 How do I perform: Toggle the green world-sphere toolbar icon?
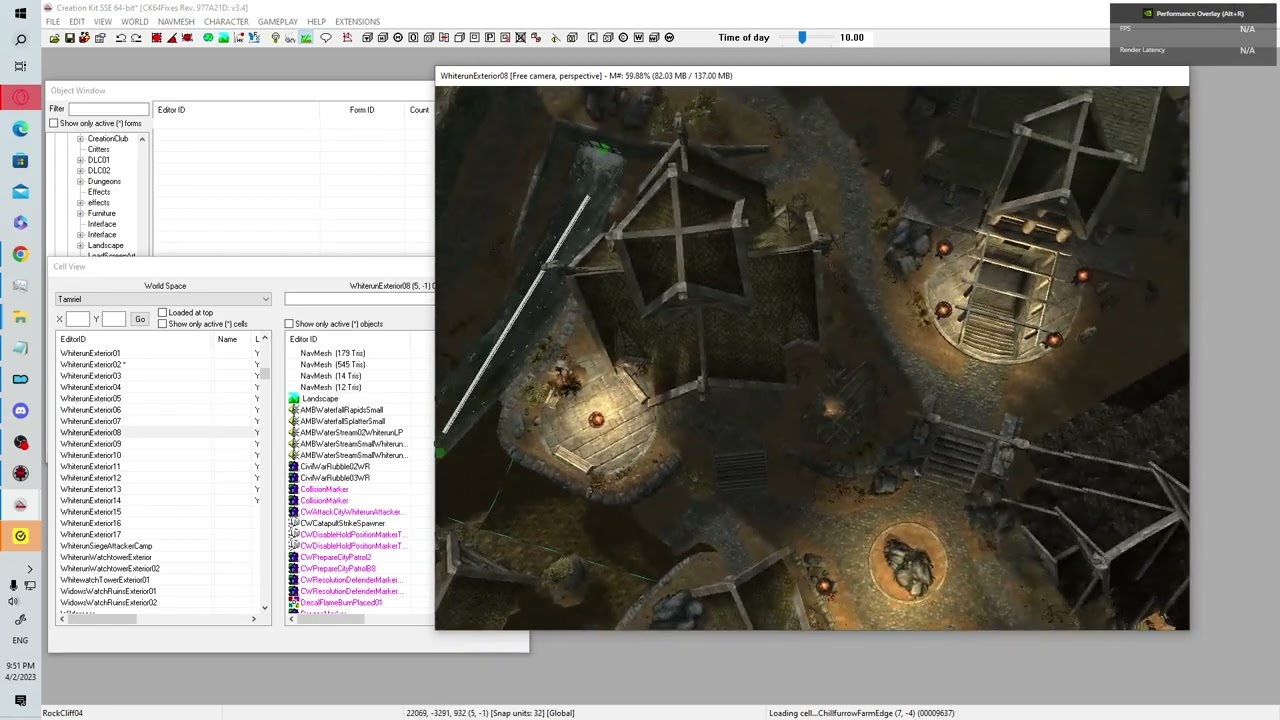(208, 38)
